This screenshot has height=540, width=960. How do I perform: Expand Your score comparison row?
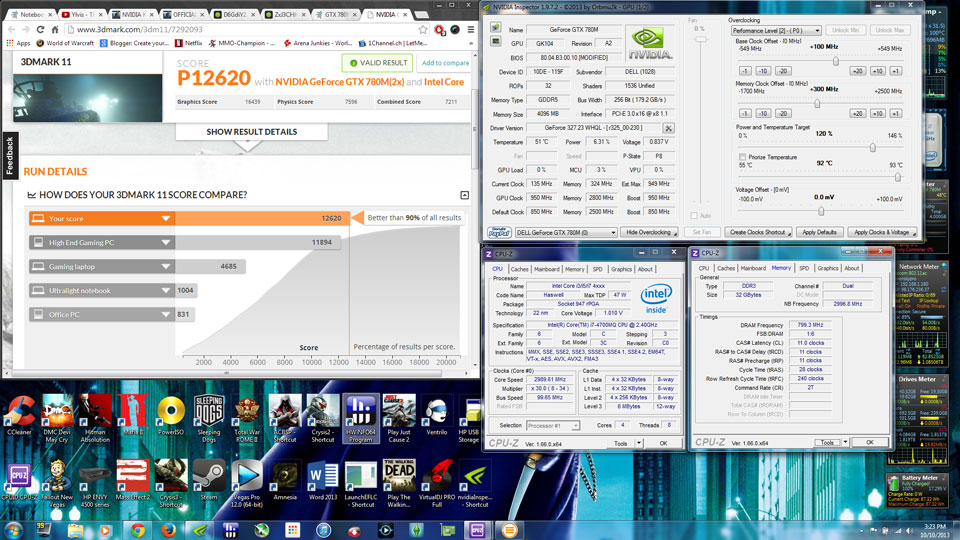[x=165, y=219]
